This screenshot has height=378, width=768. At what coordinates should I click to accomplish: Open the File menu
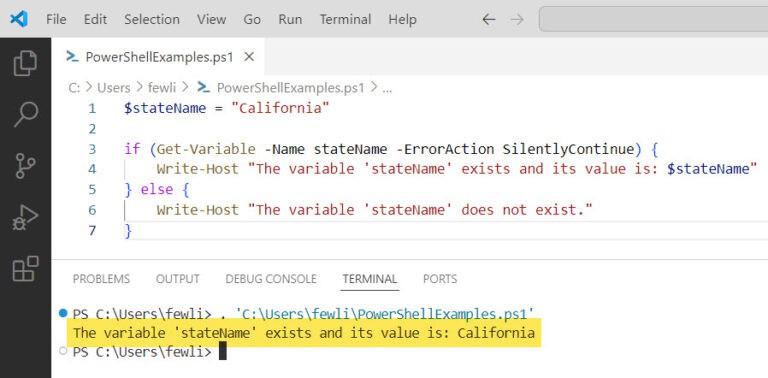coord(56,20)
